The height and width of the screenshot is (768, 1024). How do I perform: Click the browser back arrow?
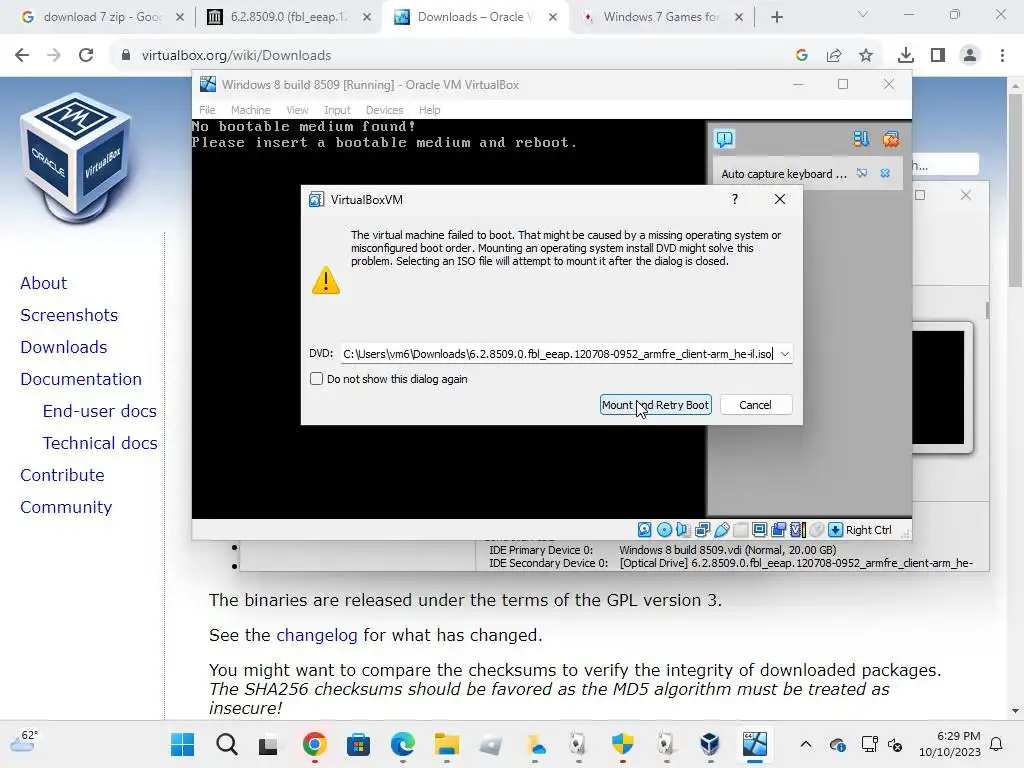(x=22, y=56)
